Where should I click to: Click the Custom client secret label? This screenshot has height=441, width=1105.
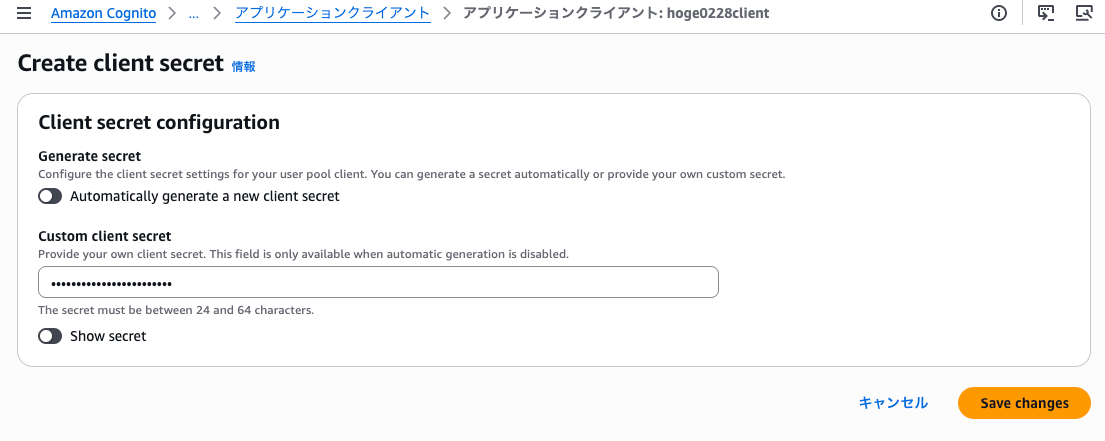pyautogui.click(x=104, y=236)
